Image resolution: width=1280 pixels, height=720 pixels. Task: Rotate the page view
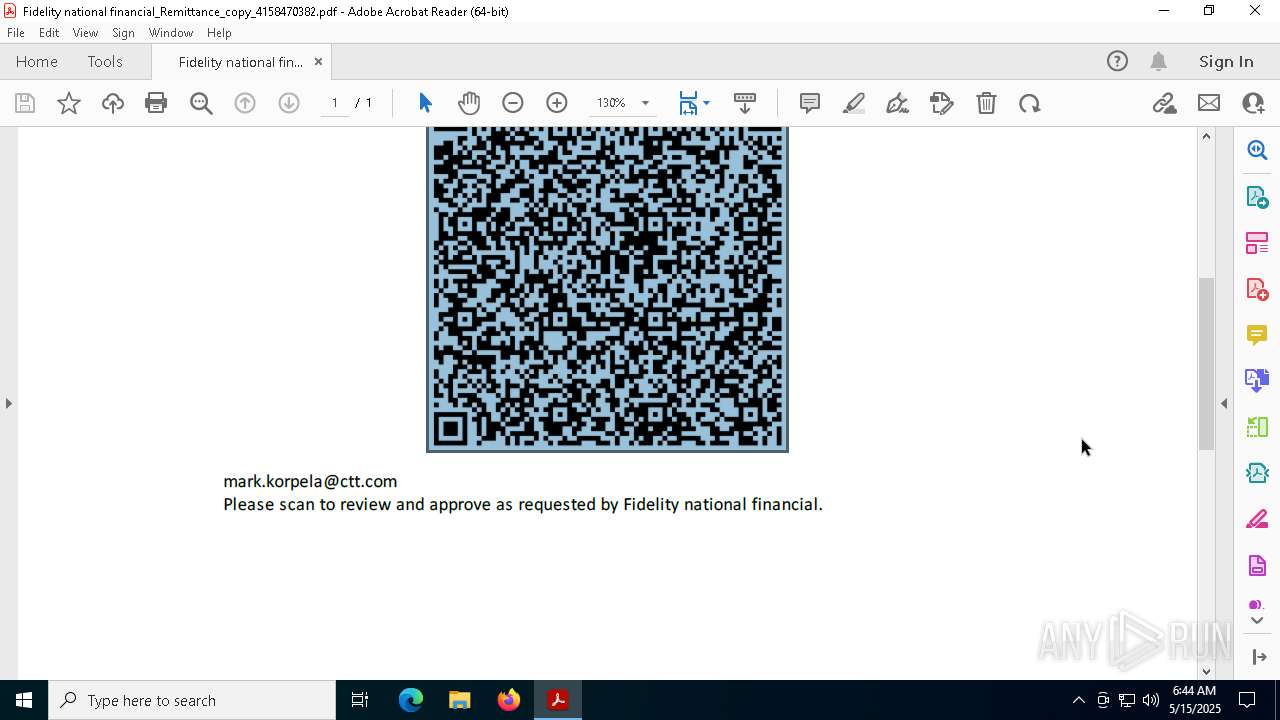pos(1030,103)
